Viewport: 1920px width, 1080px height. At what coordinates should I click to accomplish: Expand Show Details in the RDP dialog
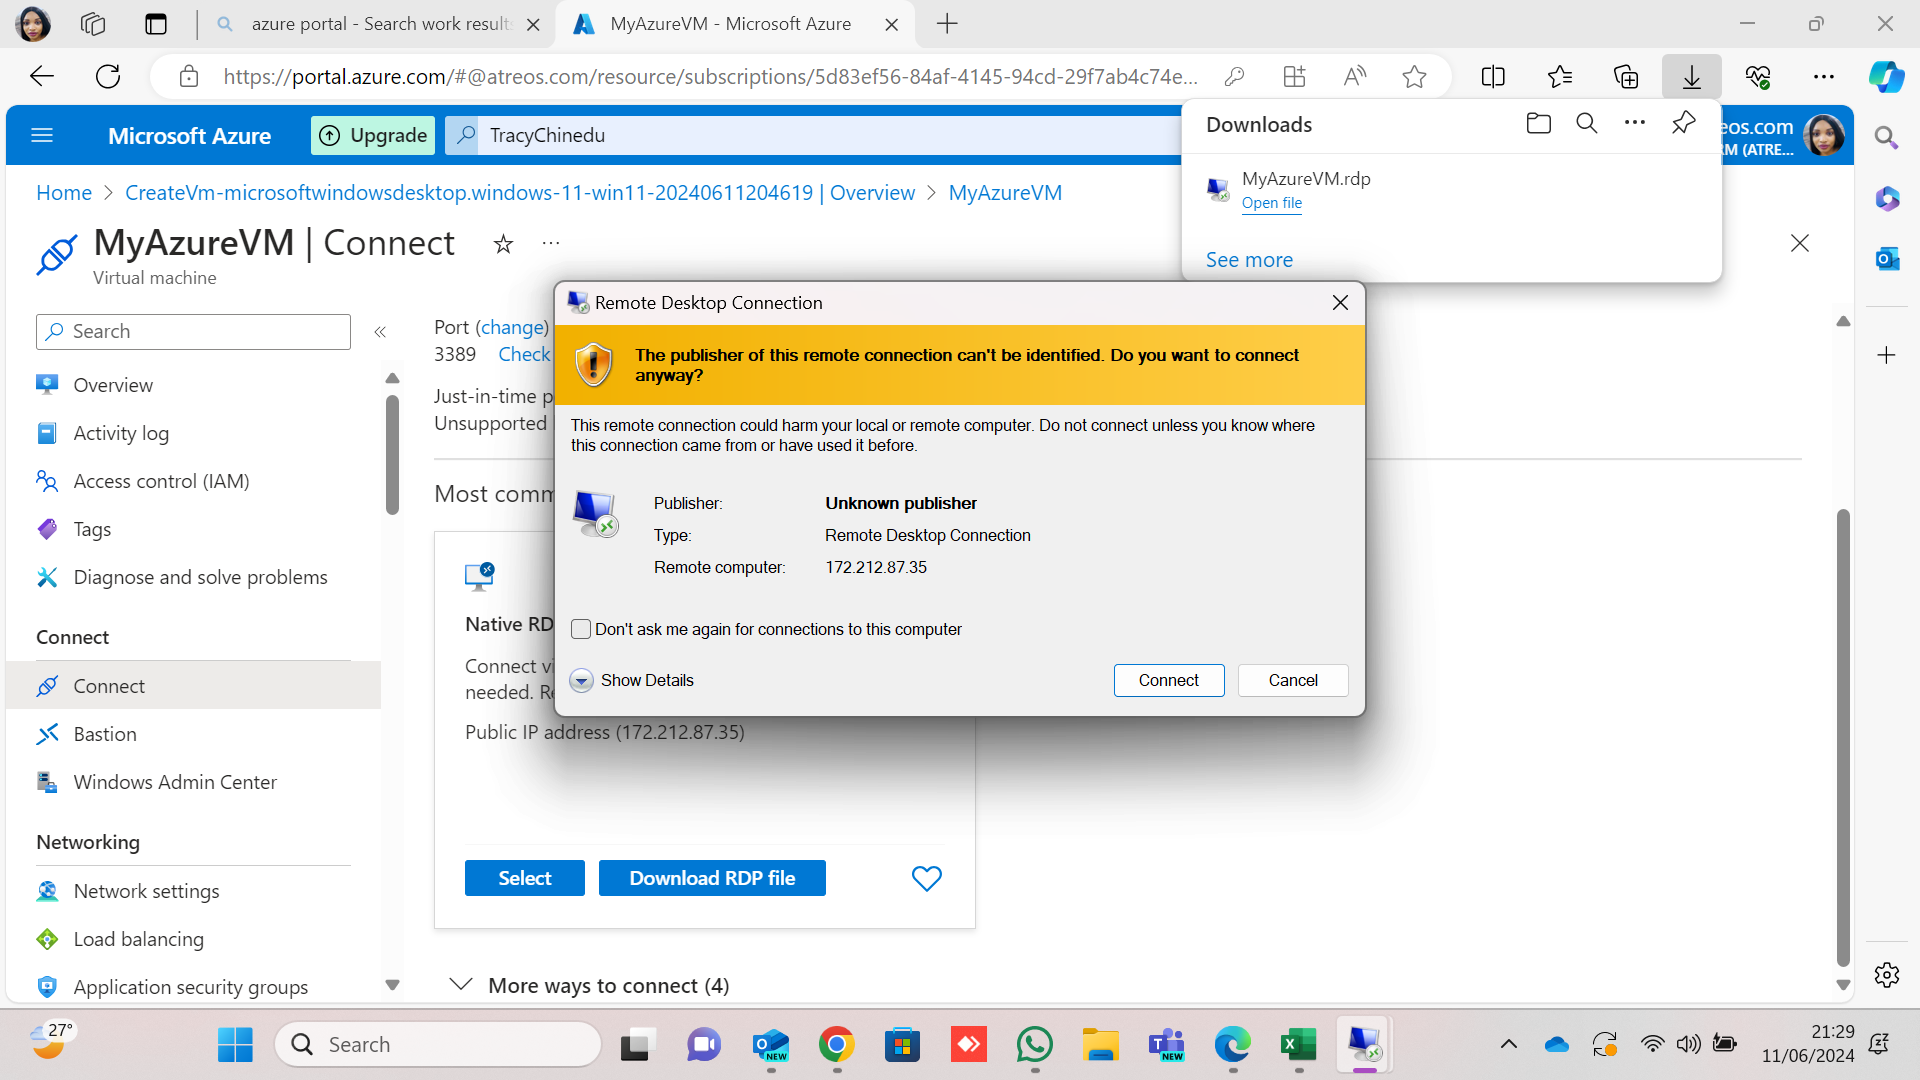(x=582, y=680)
